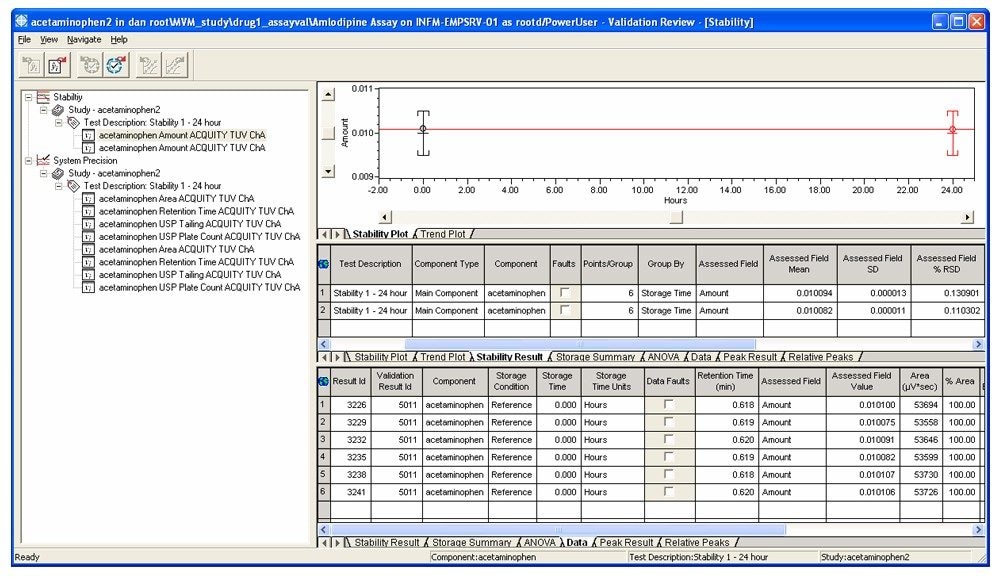Image resolution: width=1000 pixels, height=578 pixels.
Task: Click cell with Assessed Field Value 0.010107
Action: tap(863, 475)
